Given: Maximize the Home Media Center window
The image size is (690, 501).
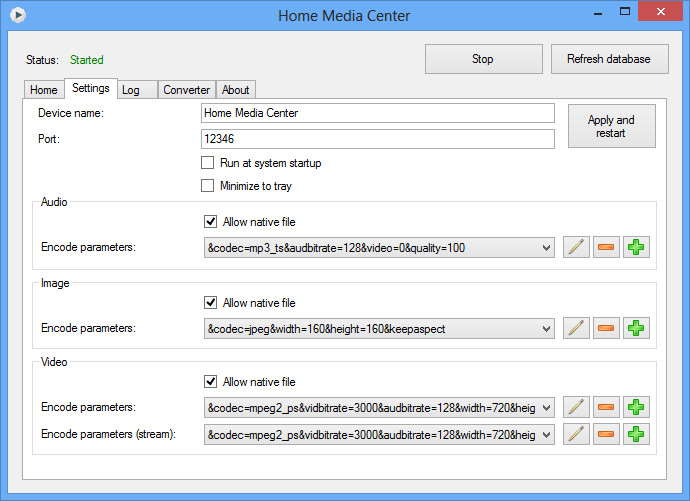Looking at the screenshot, I should [x=625, y=12].
